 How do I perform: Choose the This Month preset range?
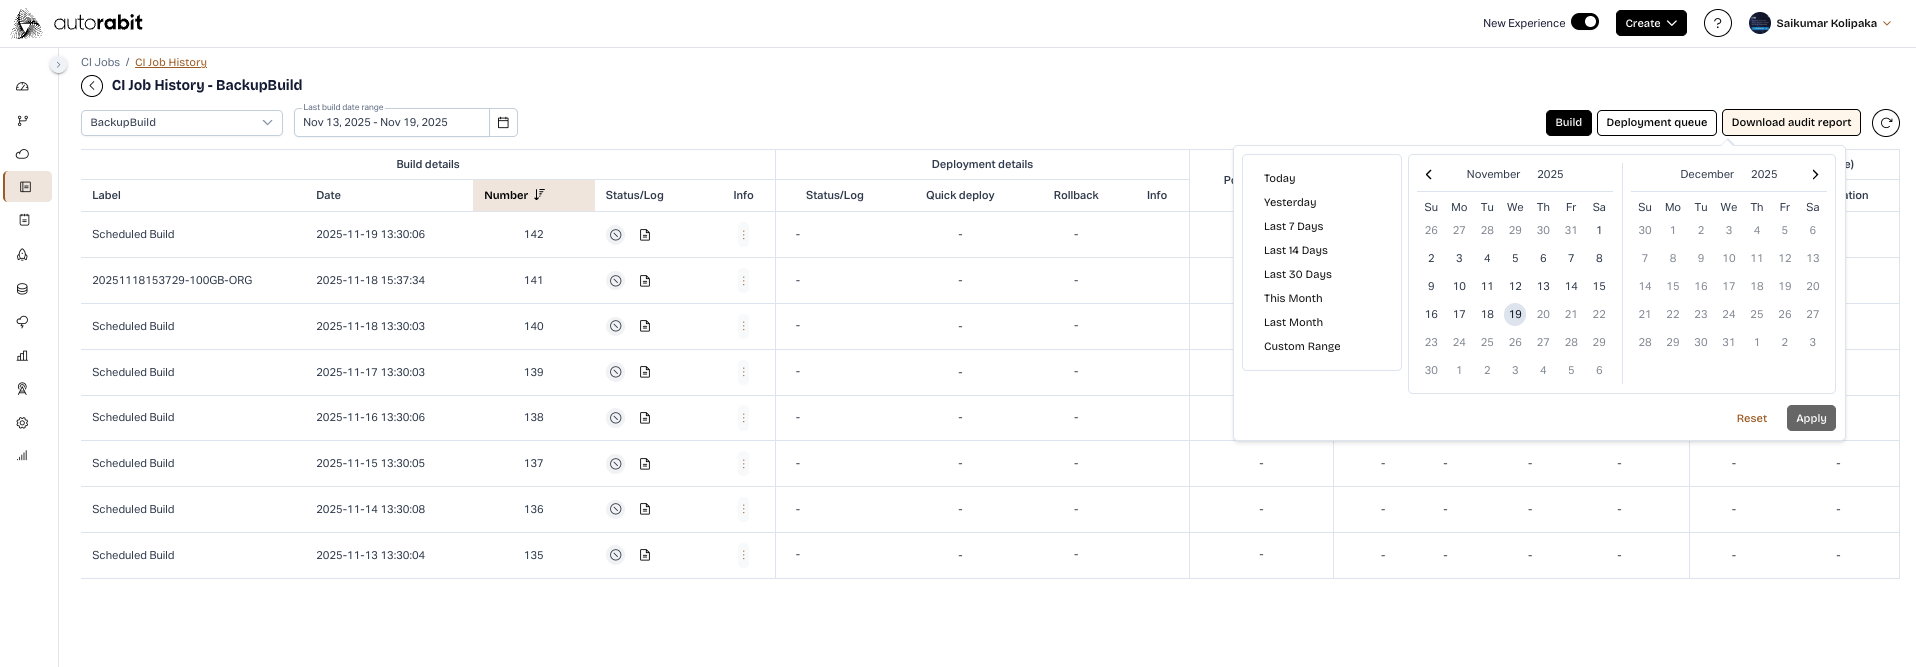1292,299
